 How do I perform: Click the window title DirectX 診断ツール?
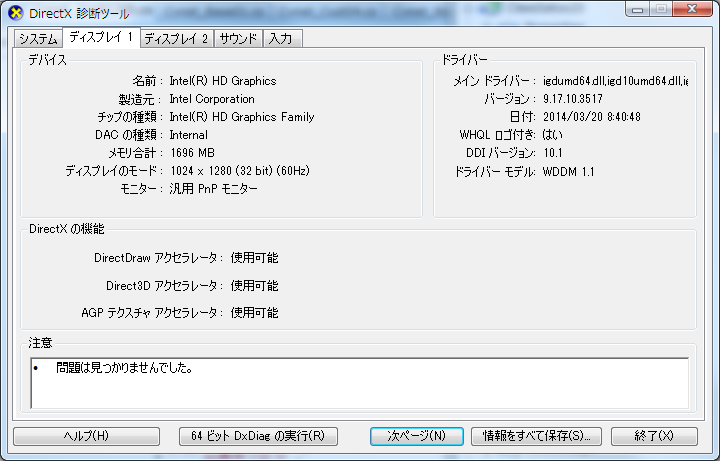[x=79, y=14]
